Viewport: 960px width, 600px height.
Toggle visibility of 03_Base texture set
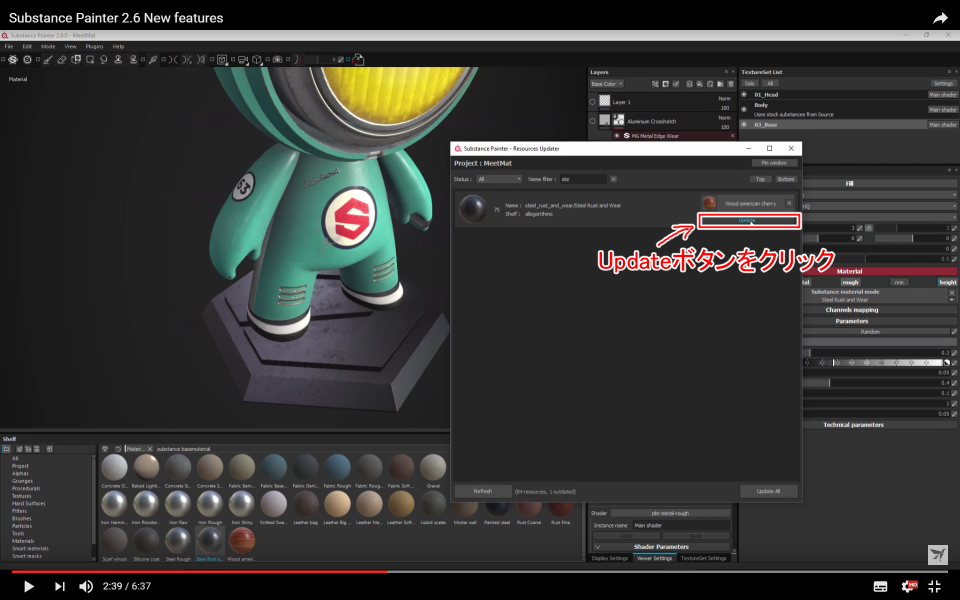pos(744,124)
